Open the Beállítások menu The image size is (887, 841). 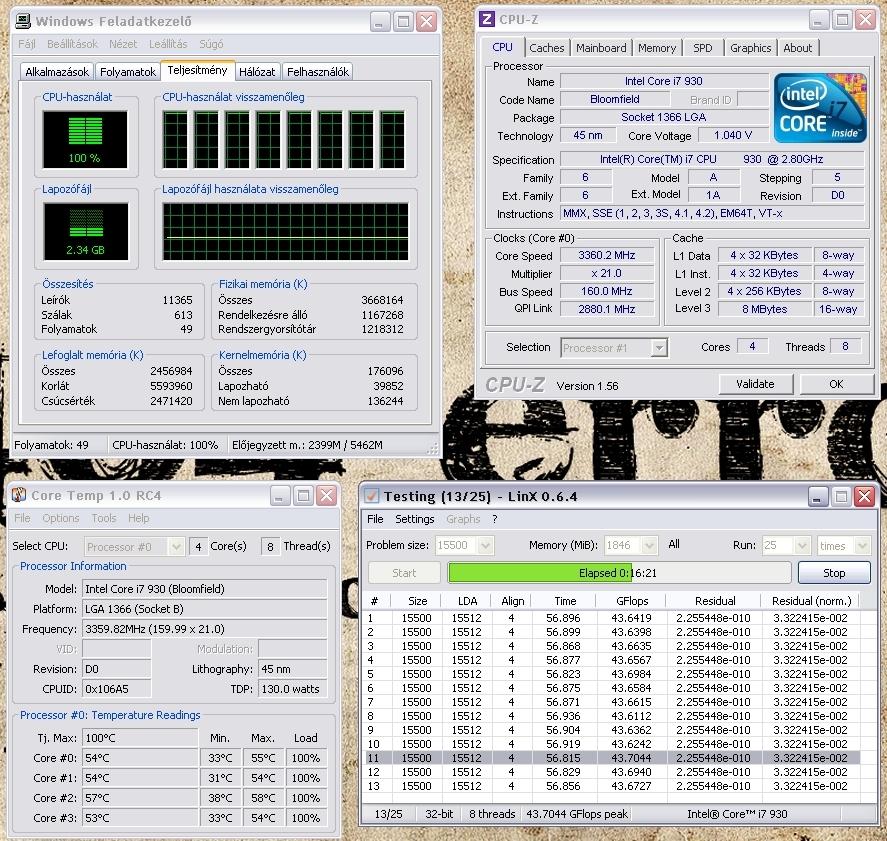click(x=72, y=44)
